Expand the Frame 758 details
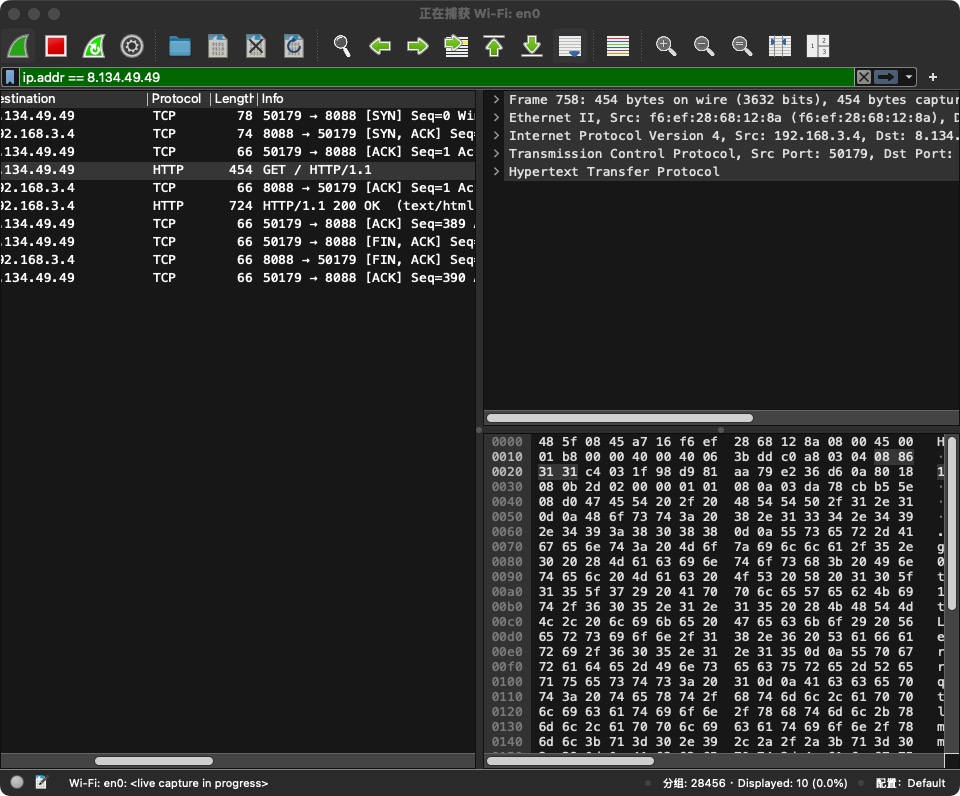This screenshot has height=796, width=960. point(496,99)
